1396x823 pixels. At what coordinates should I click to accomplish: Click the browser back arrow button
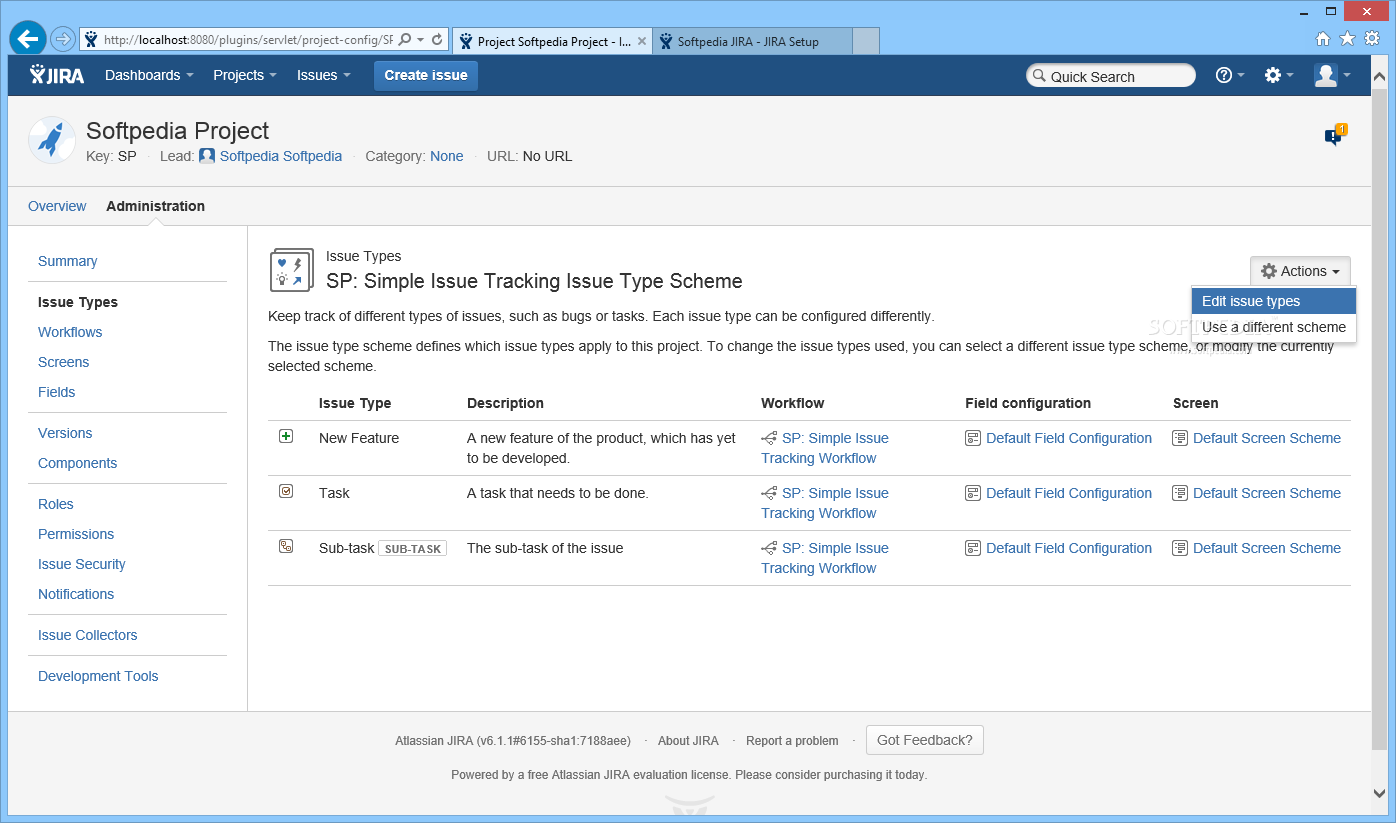(x=28, y=40)
